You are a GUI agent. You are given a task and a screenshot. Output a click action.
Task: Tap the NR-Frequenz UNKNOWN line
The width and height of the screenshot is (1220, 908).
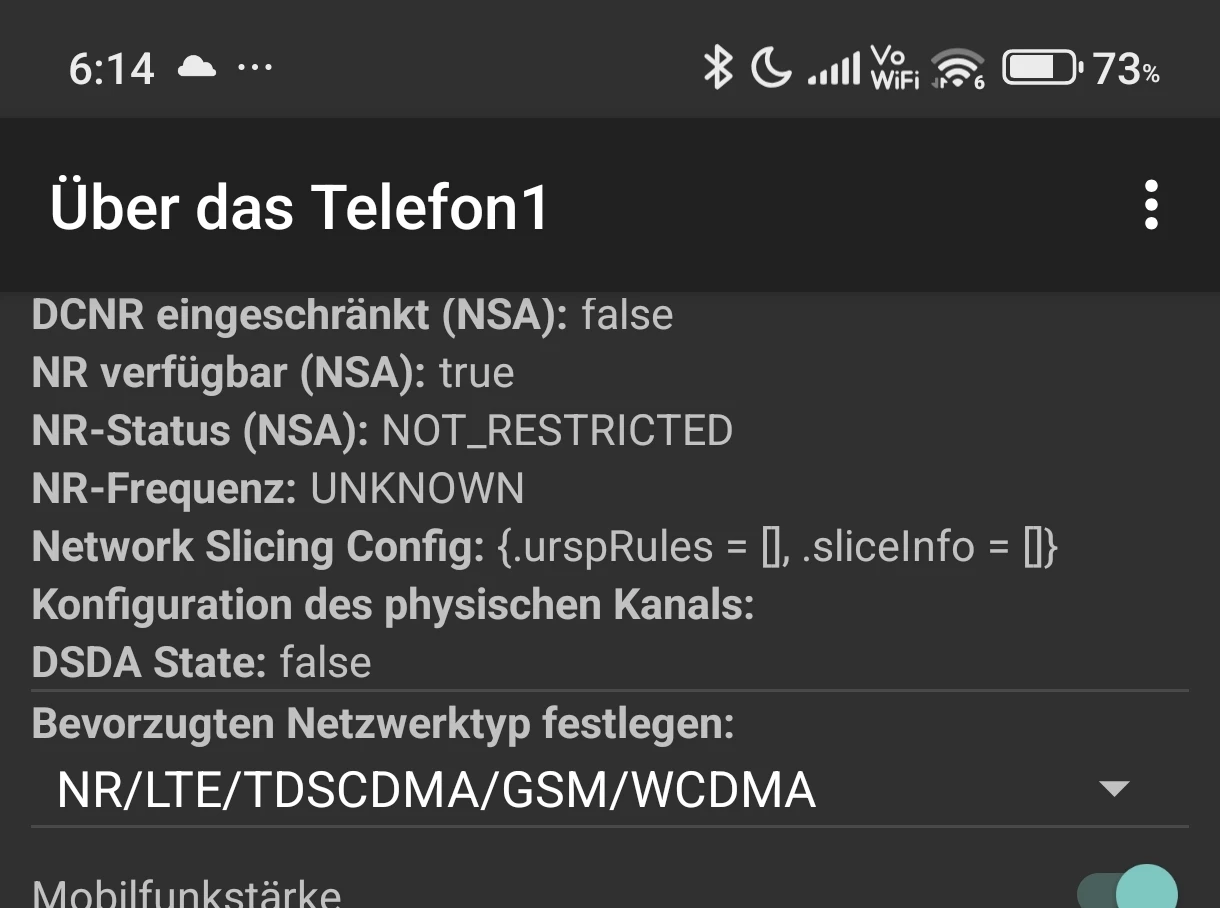click(x=278, y=489)
